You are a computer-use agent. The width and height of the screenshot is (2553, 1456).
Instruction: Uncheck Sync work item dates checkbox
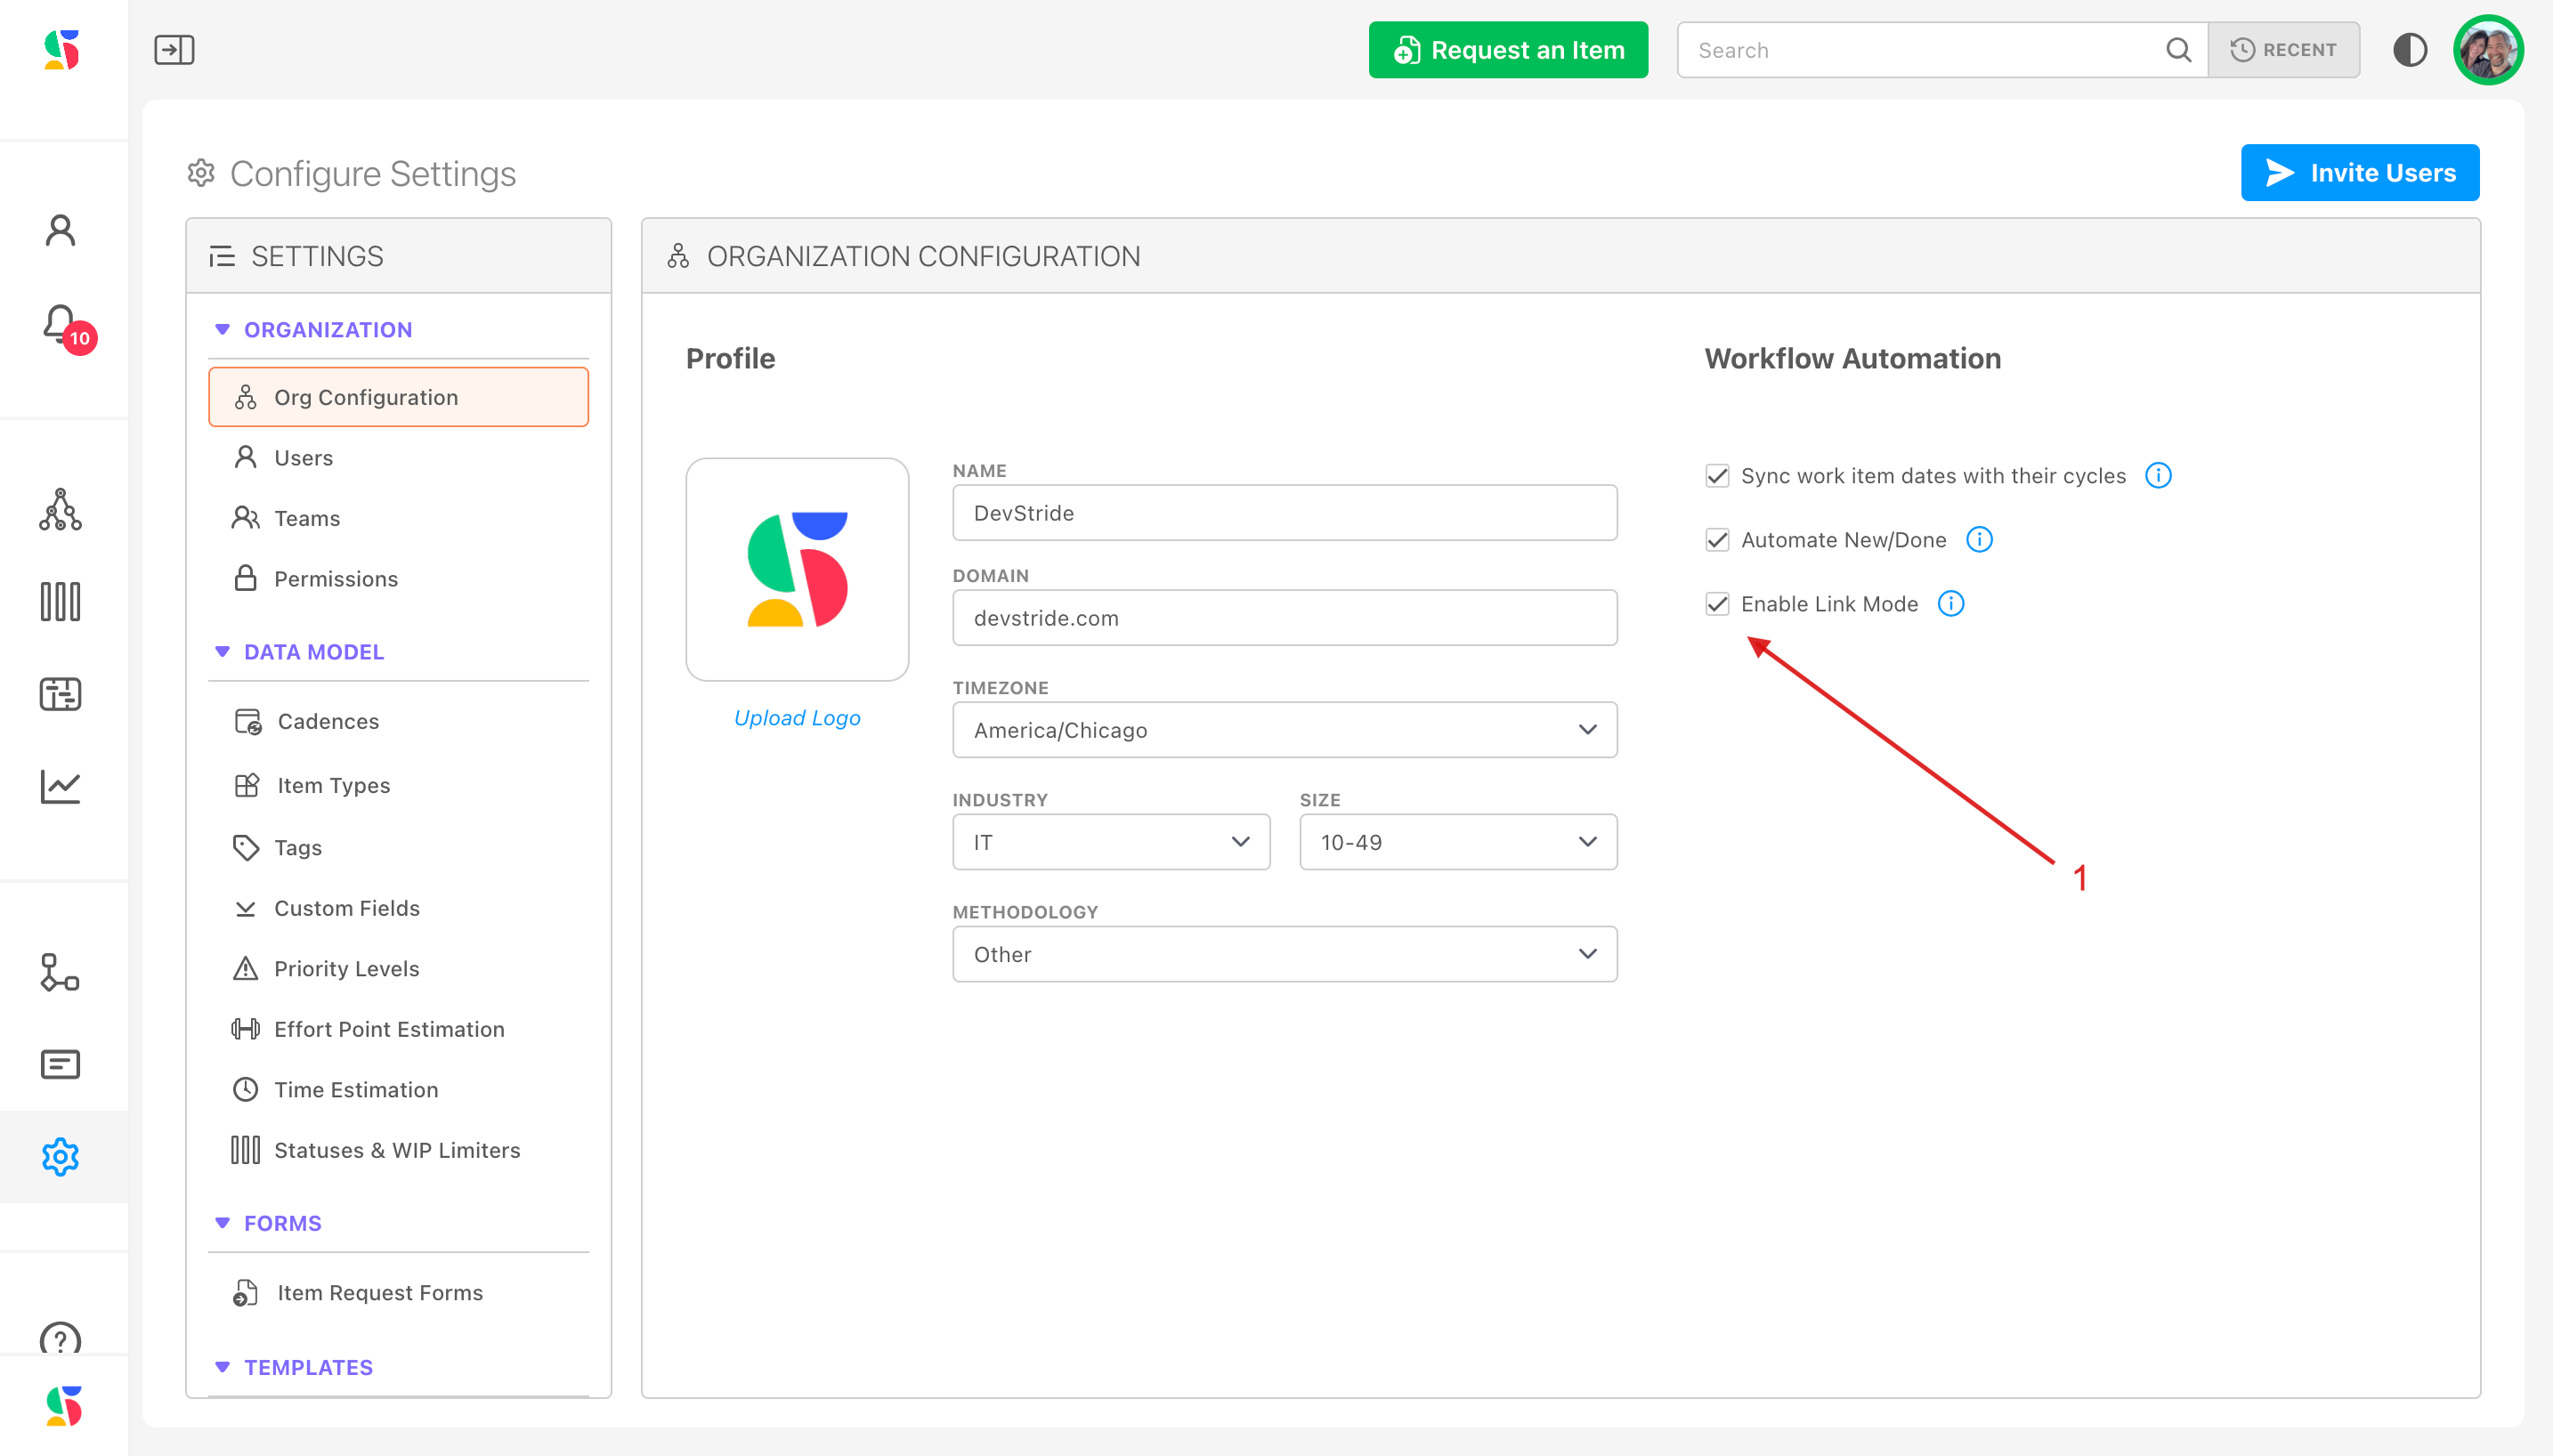point(1717,476)
